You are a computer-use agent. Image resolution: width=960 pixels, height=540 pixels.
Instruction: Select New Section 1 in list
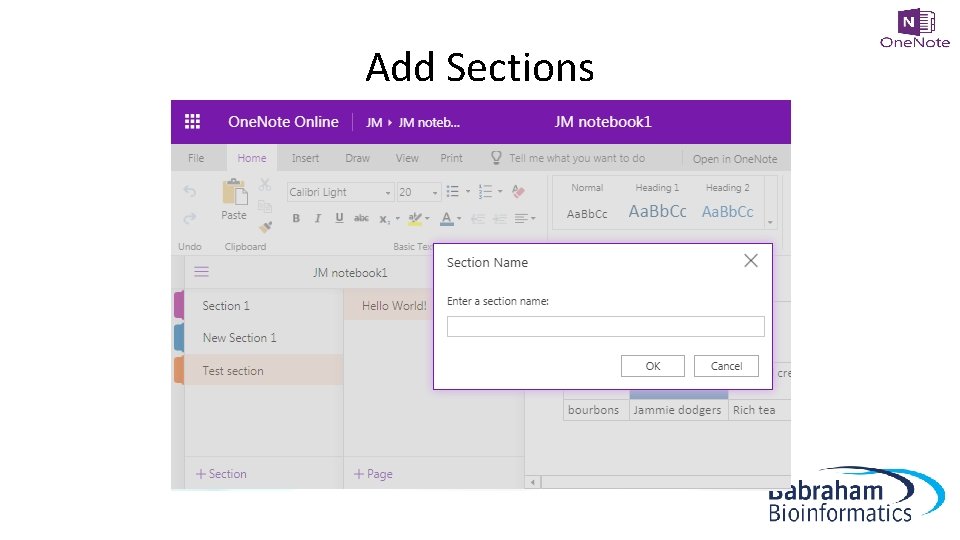click(263, 337)
